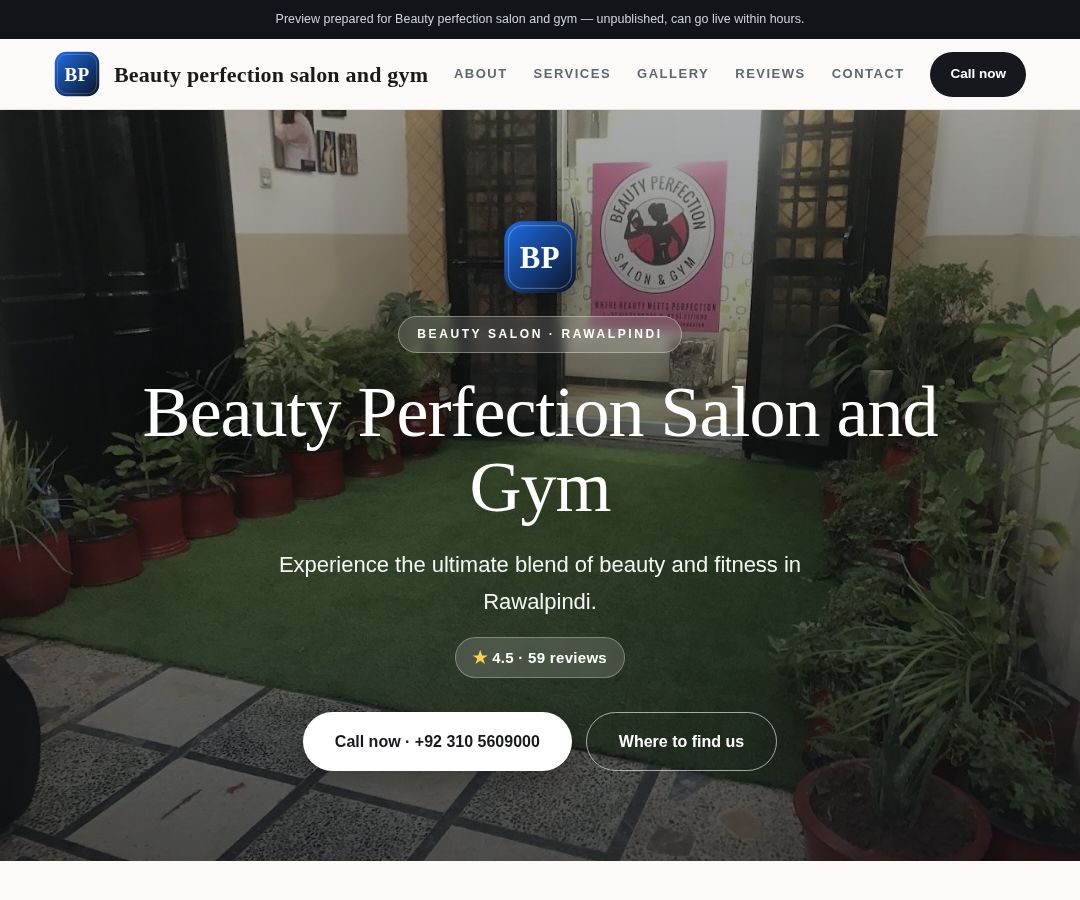Click the dark Call now header button
1080x900 pixels.
pyautogui.click(x=977, y=74)
